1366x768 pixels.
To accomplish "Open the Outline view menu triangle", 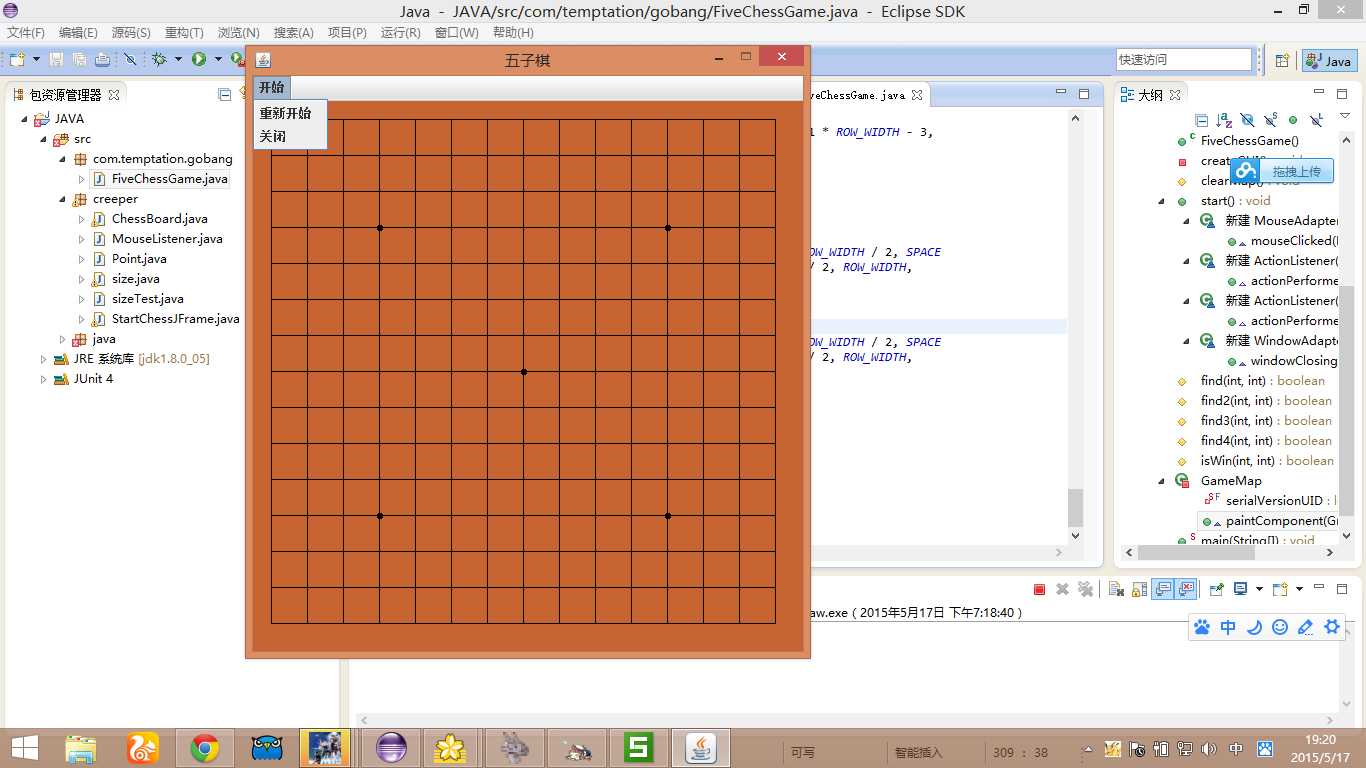I will point(1344,117).
